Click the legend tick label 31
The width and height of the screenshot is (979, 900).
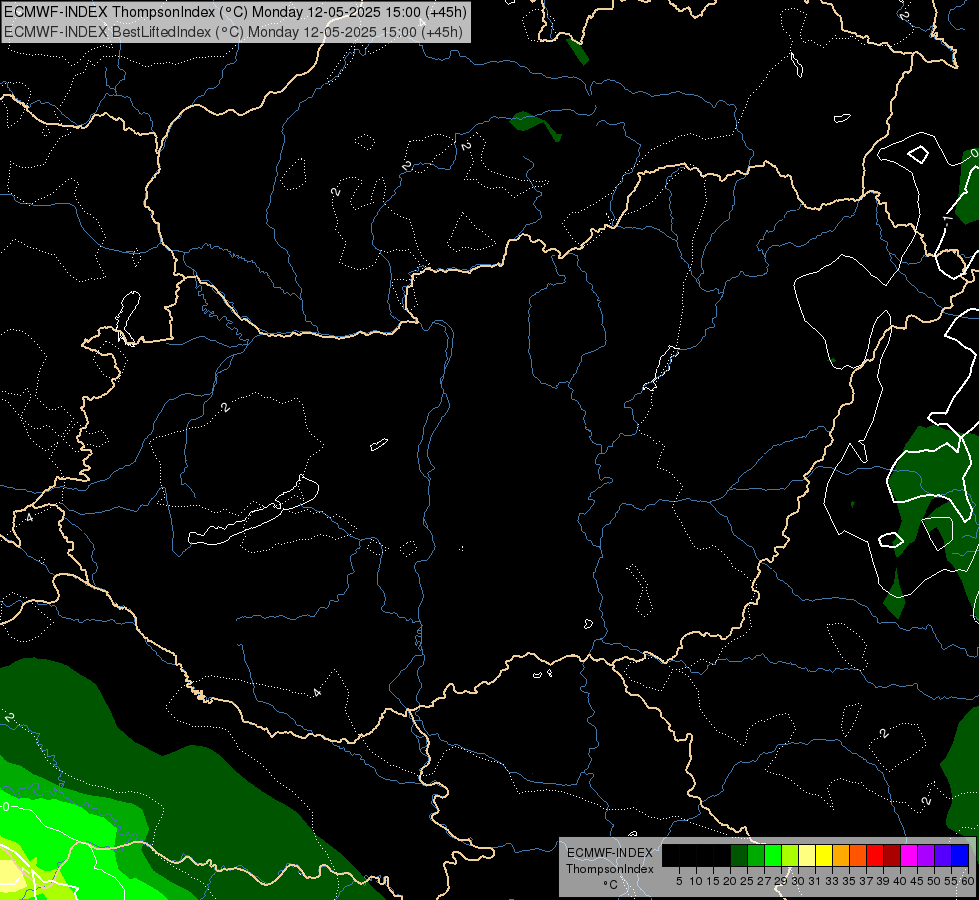(x=815, y=881)
